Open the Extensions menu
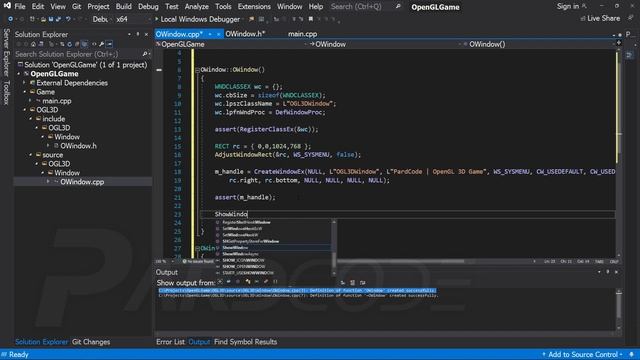This screenshot has width=640, height=360. click(254, 7)
